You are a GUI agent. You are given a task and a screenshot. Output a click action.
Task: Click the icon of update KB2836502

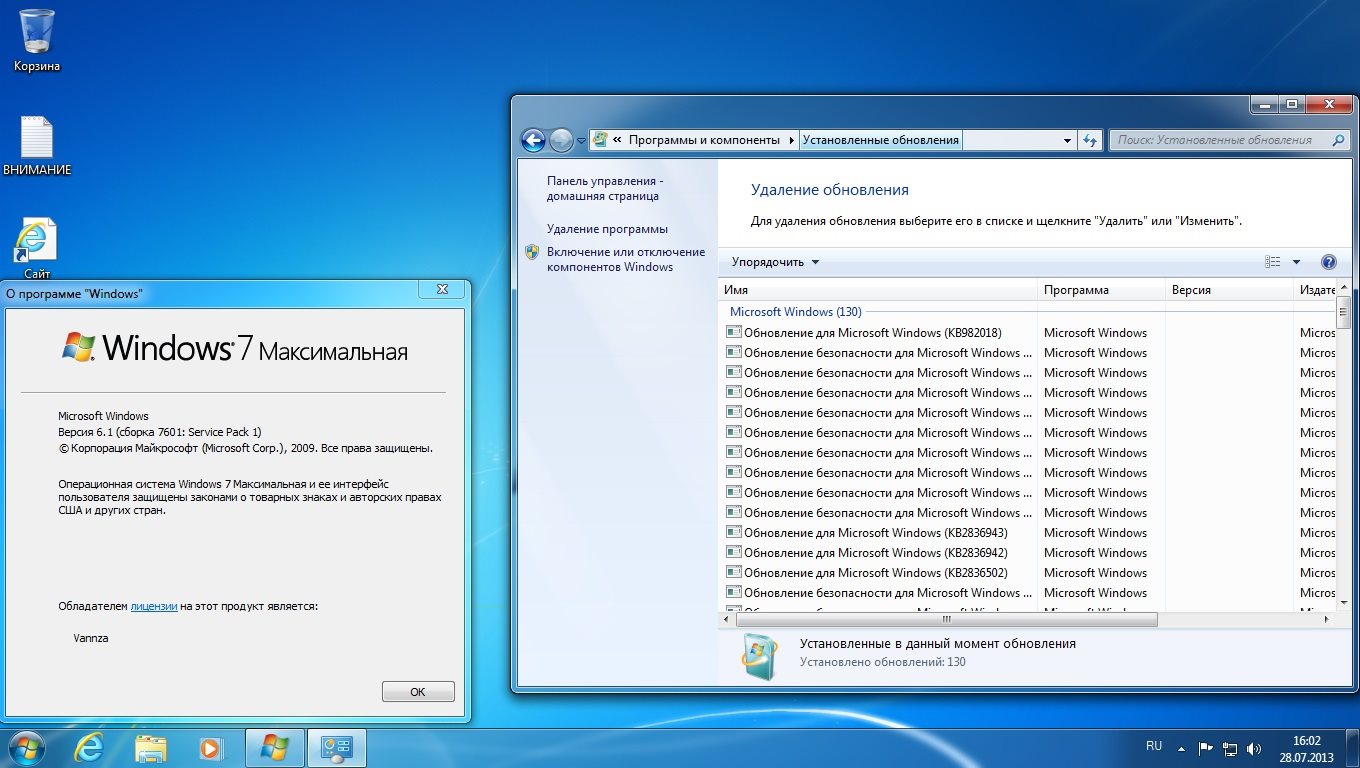click(733, 572)
